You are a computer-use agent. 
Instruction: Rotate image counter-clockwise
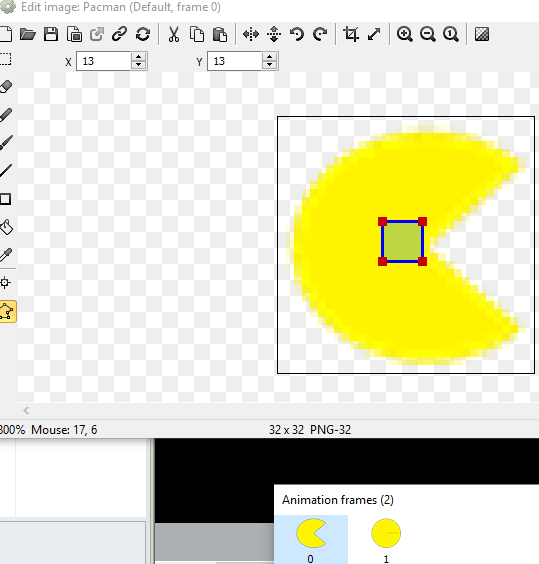tap(297, 34)
